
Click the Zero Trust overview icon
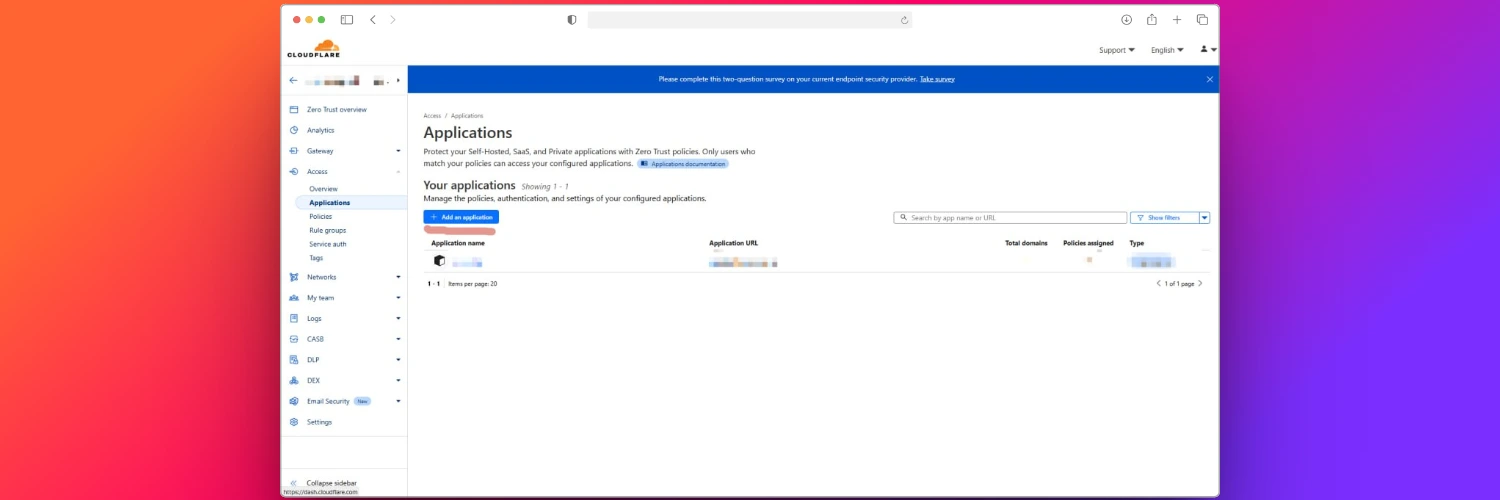click(x=294, y=110)
